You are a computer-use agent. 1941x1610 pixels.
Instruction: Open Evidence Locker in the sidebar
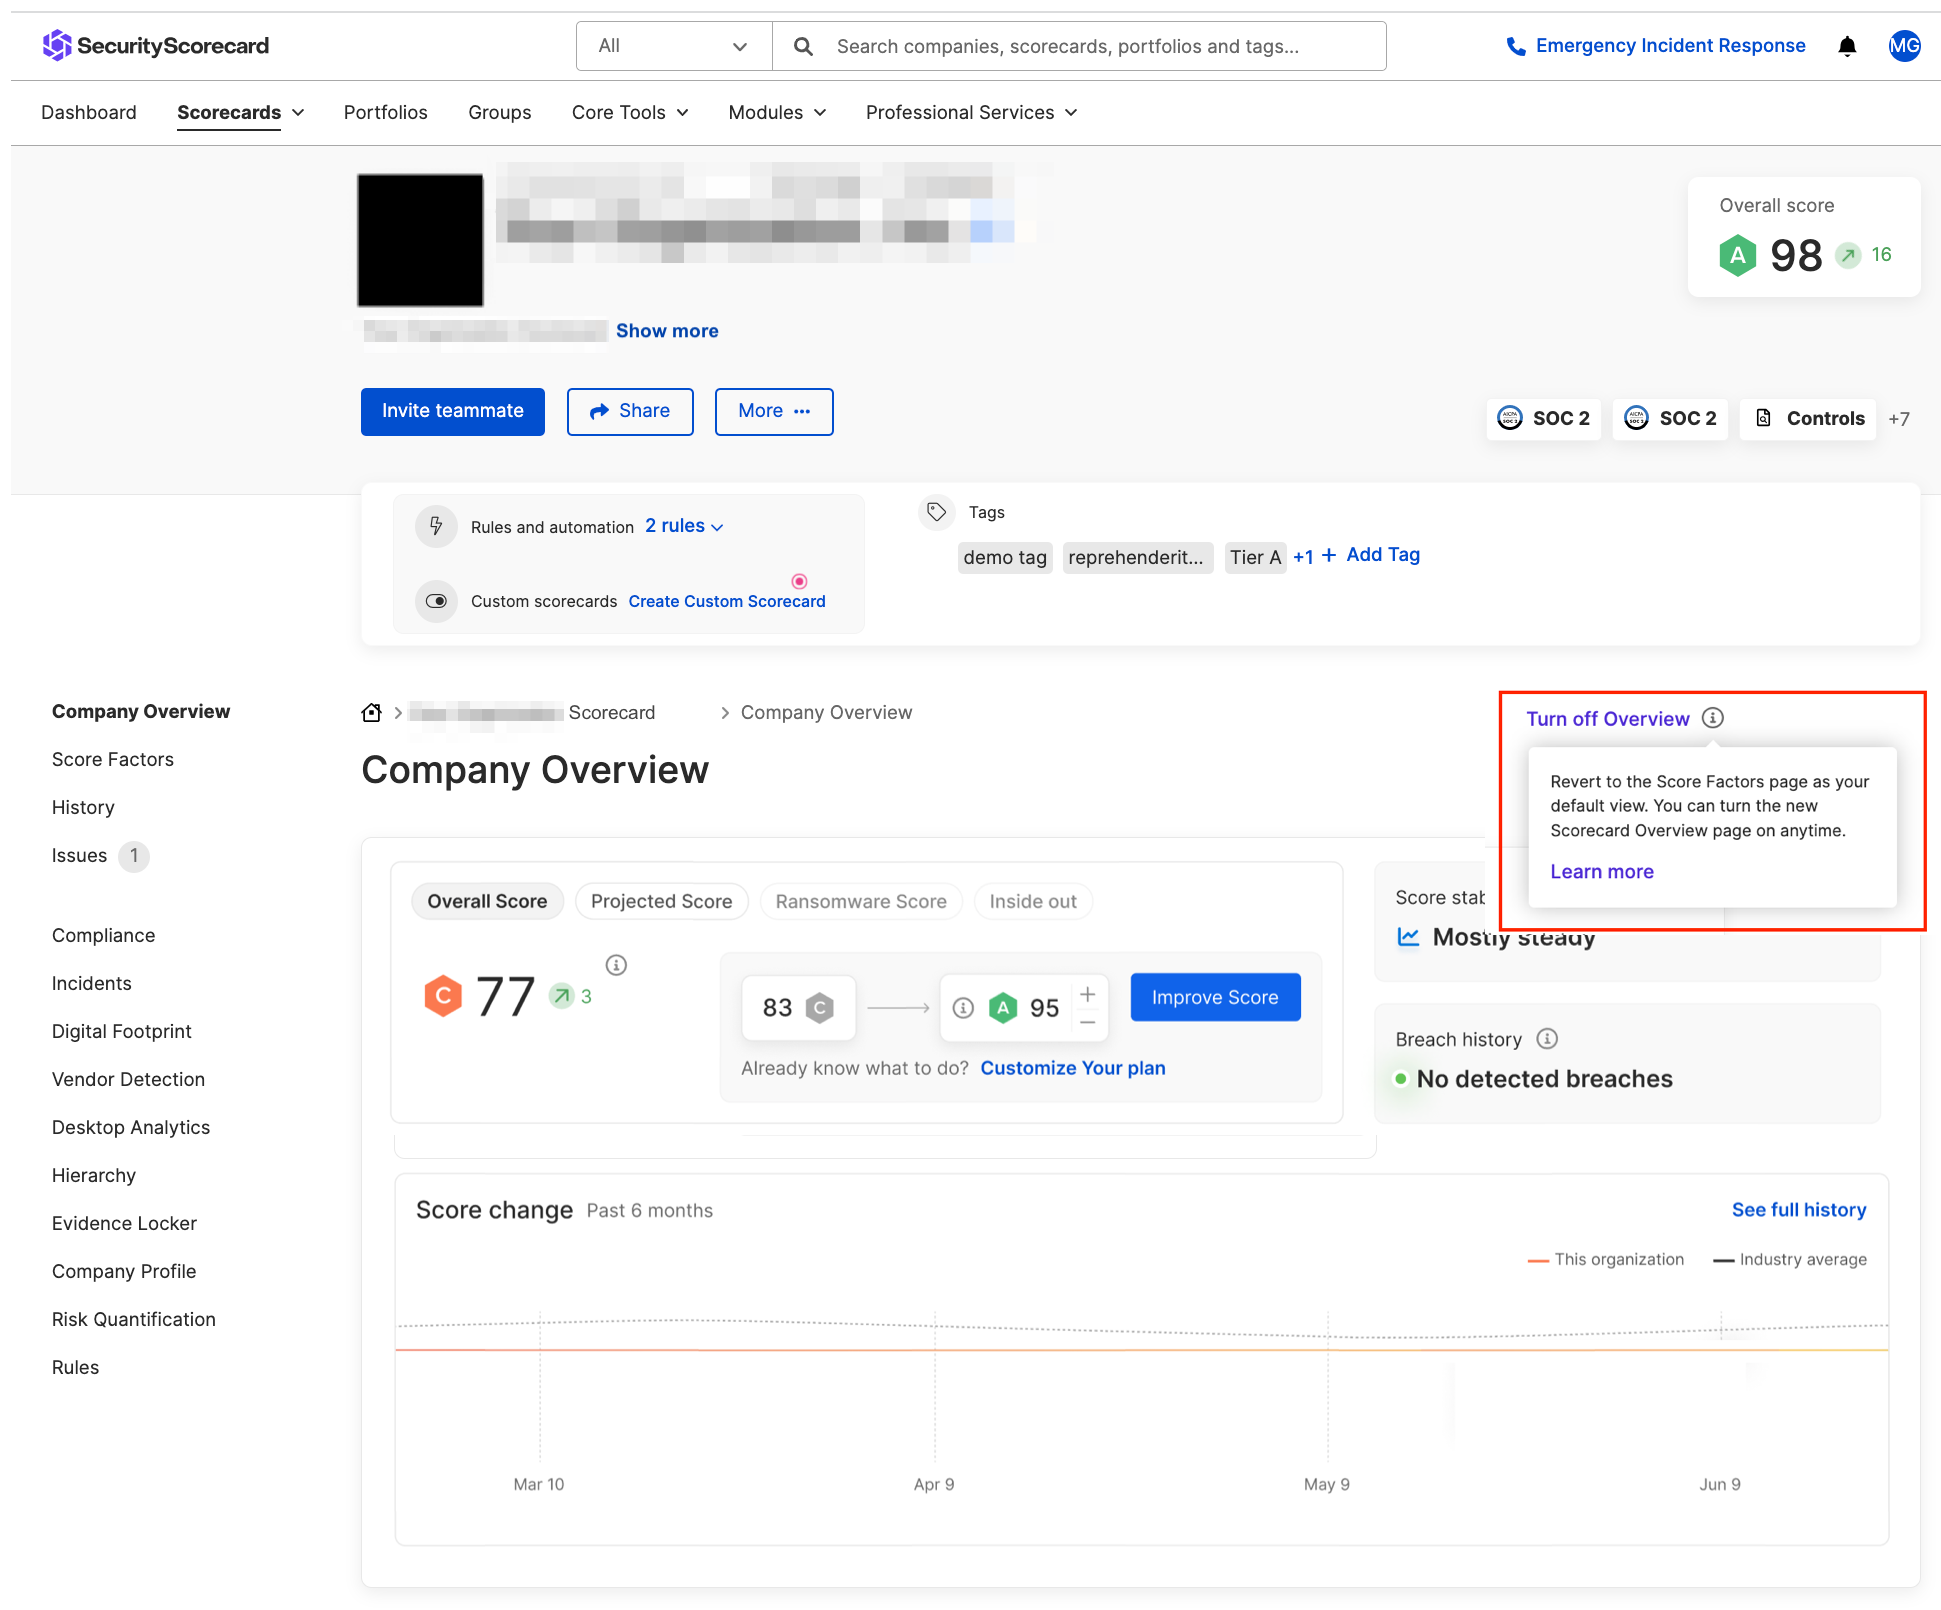pos(124,1223)
